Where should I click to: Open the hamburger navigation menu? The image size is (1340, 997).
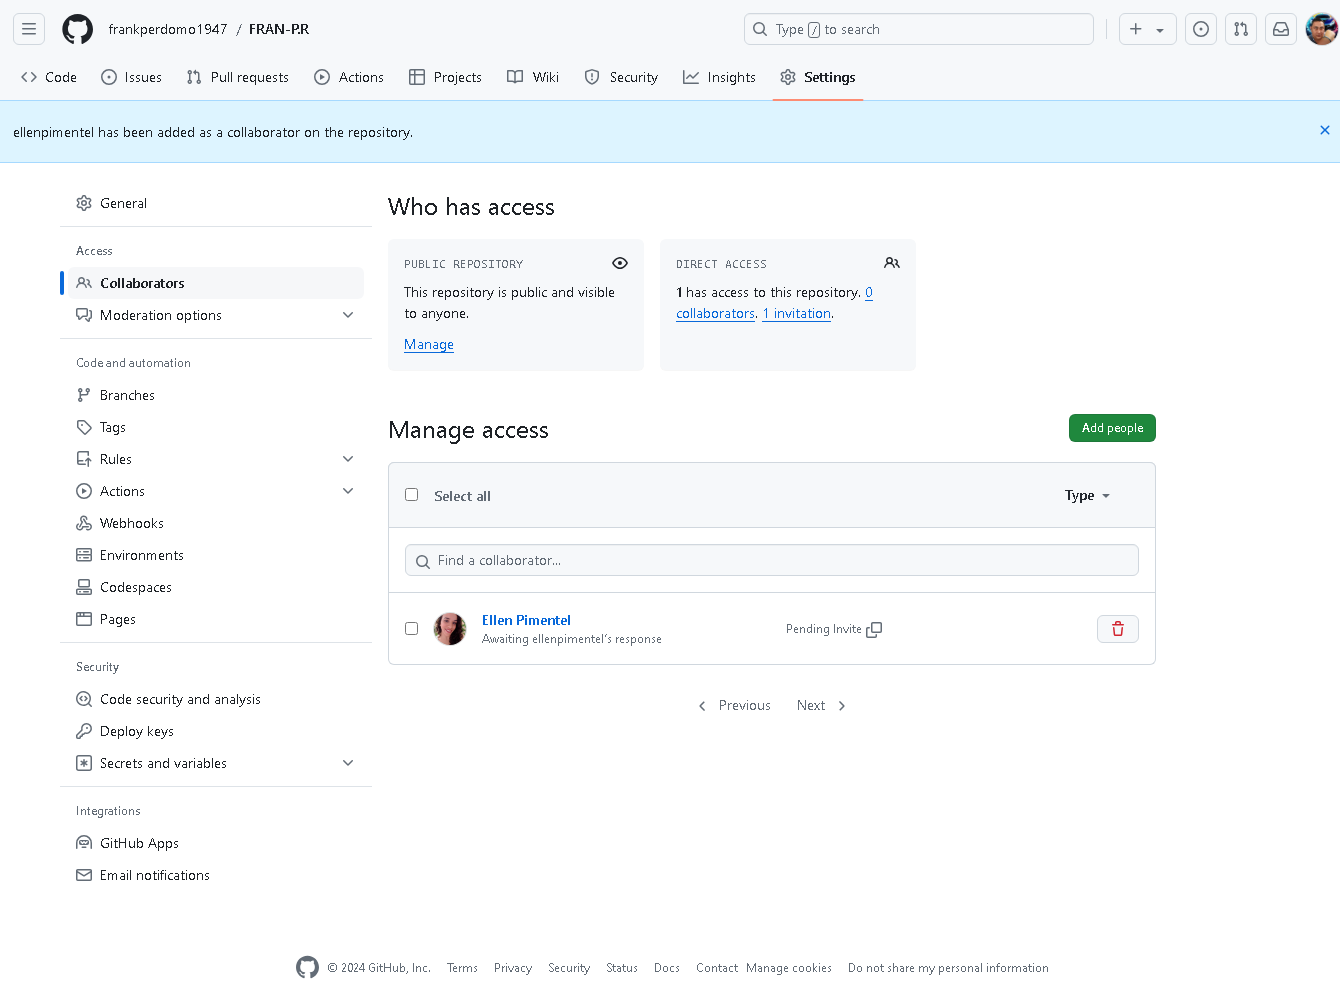(x=29, y=29)
